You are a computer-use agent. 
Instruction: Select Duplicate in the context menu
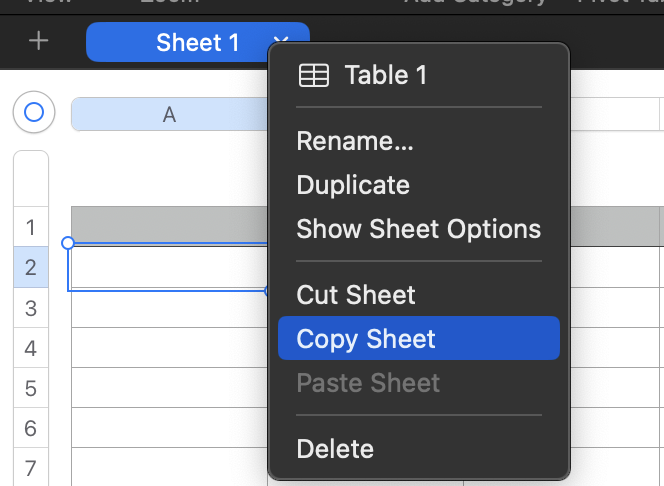[353, 185]
